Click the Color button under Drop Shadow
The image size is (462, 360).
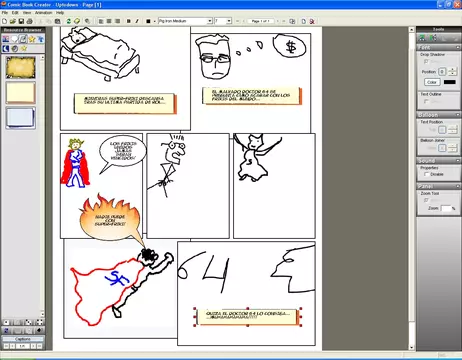tap(432, 82)
